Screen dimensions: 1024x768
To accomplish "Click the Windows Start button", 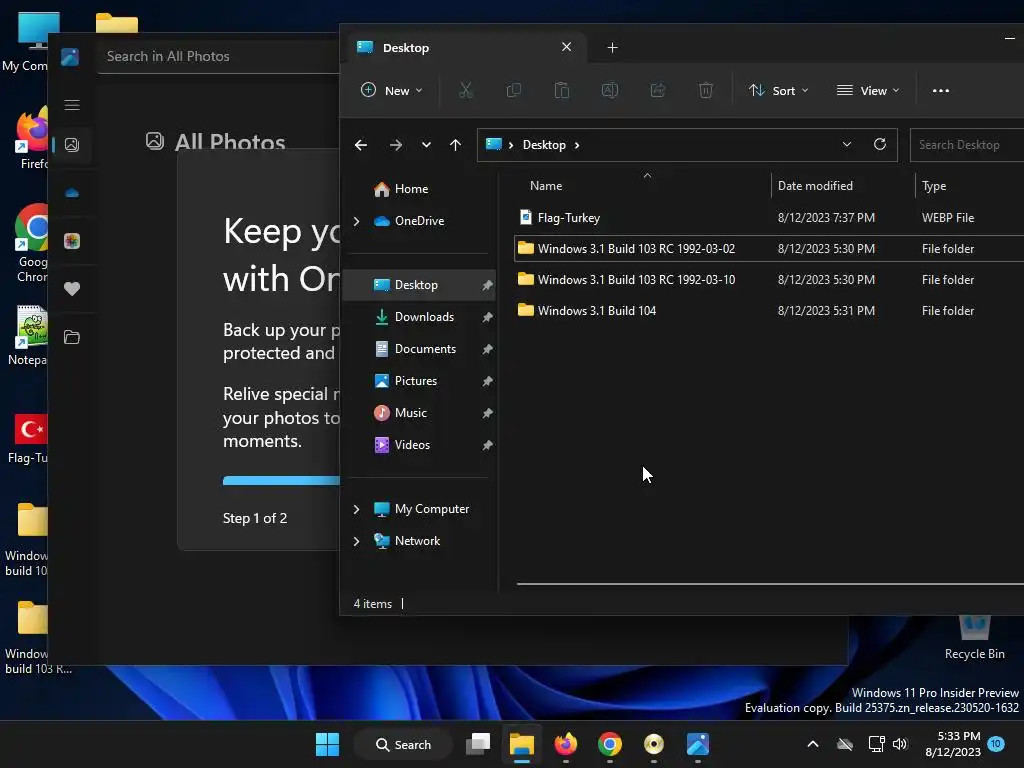I will [x=327, y=744].
